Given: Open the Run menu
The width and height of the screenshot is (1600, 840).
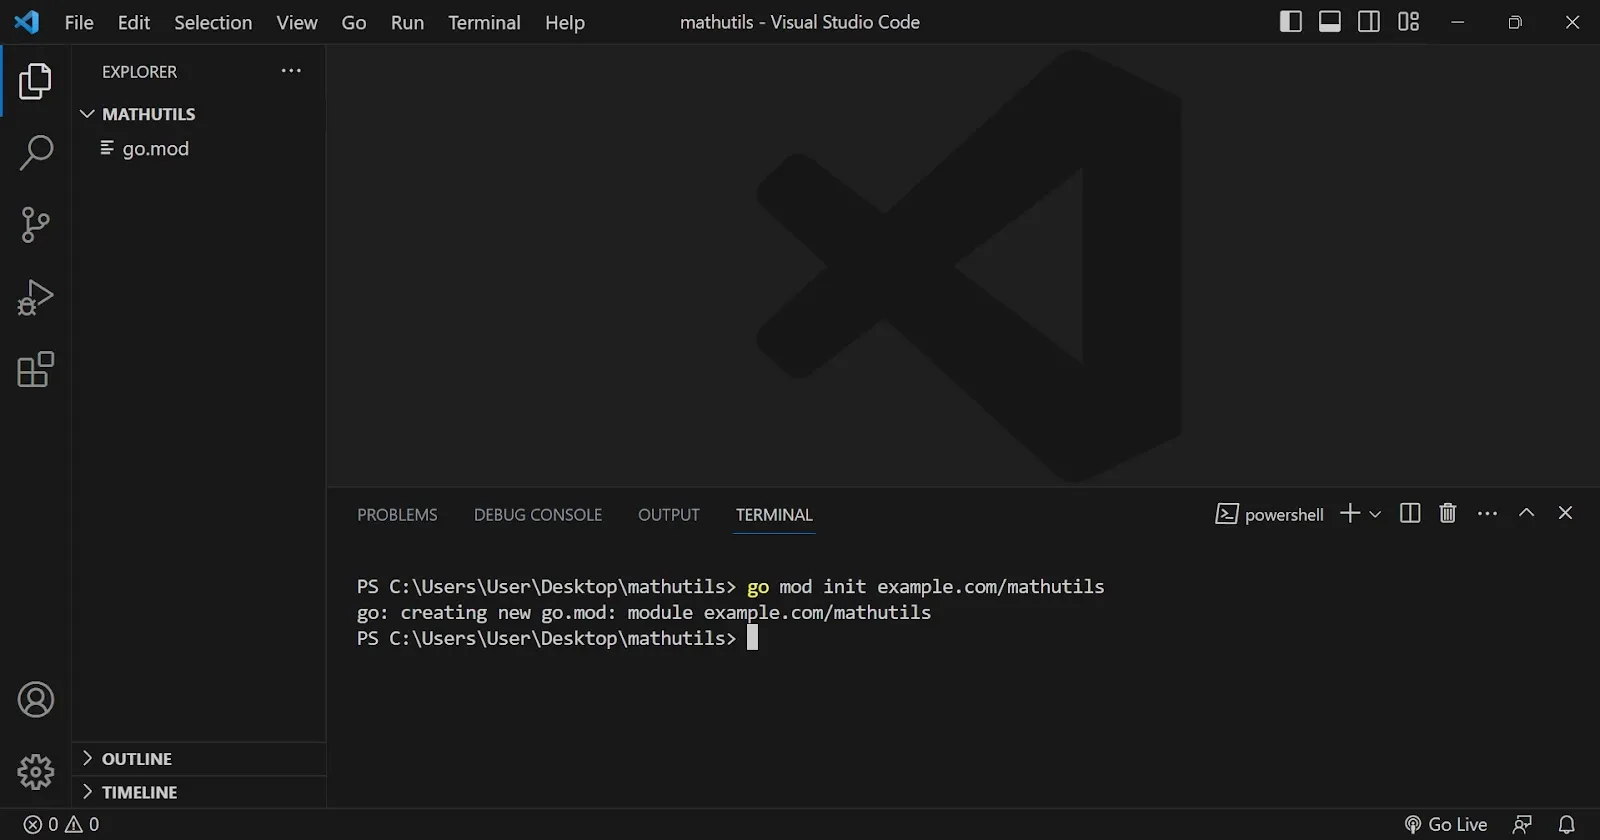Looking at the screenshot, I should click(x=407, y=22).
